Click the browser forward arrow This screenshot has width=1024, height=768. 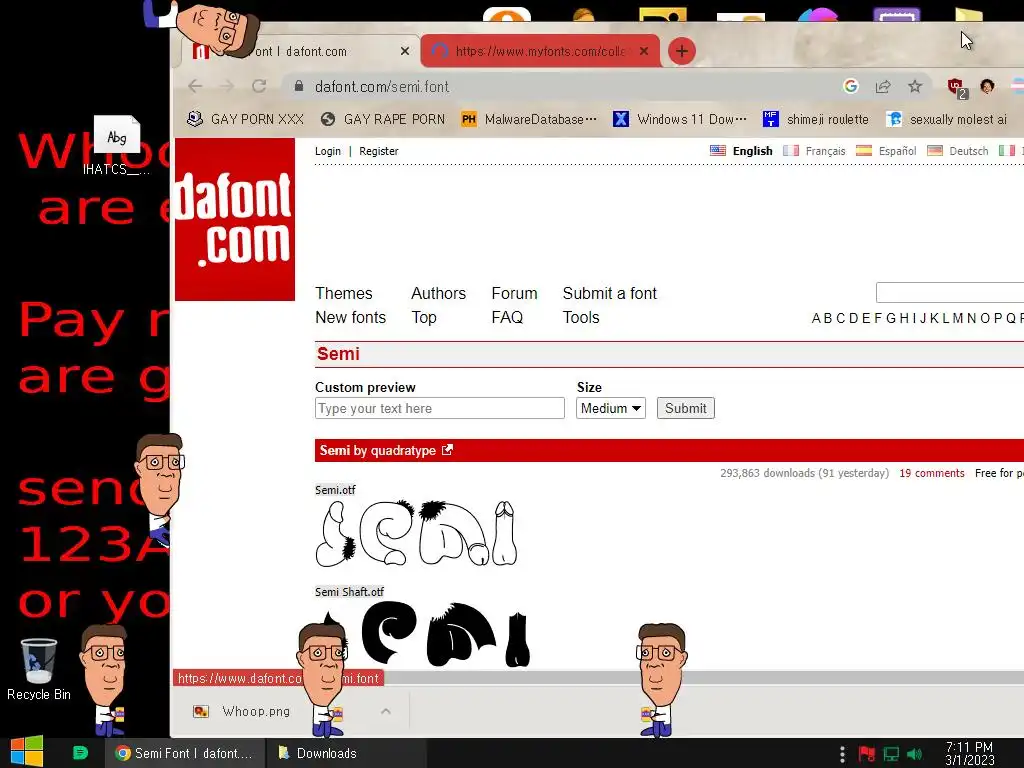point(227,86)
